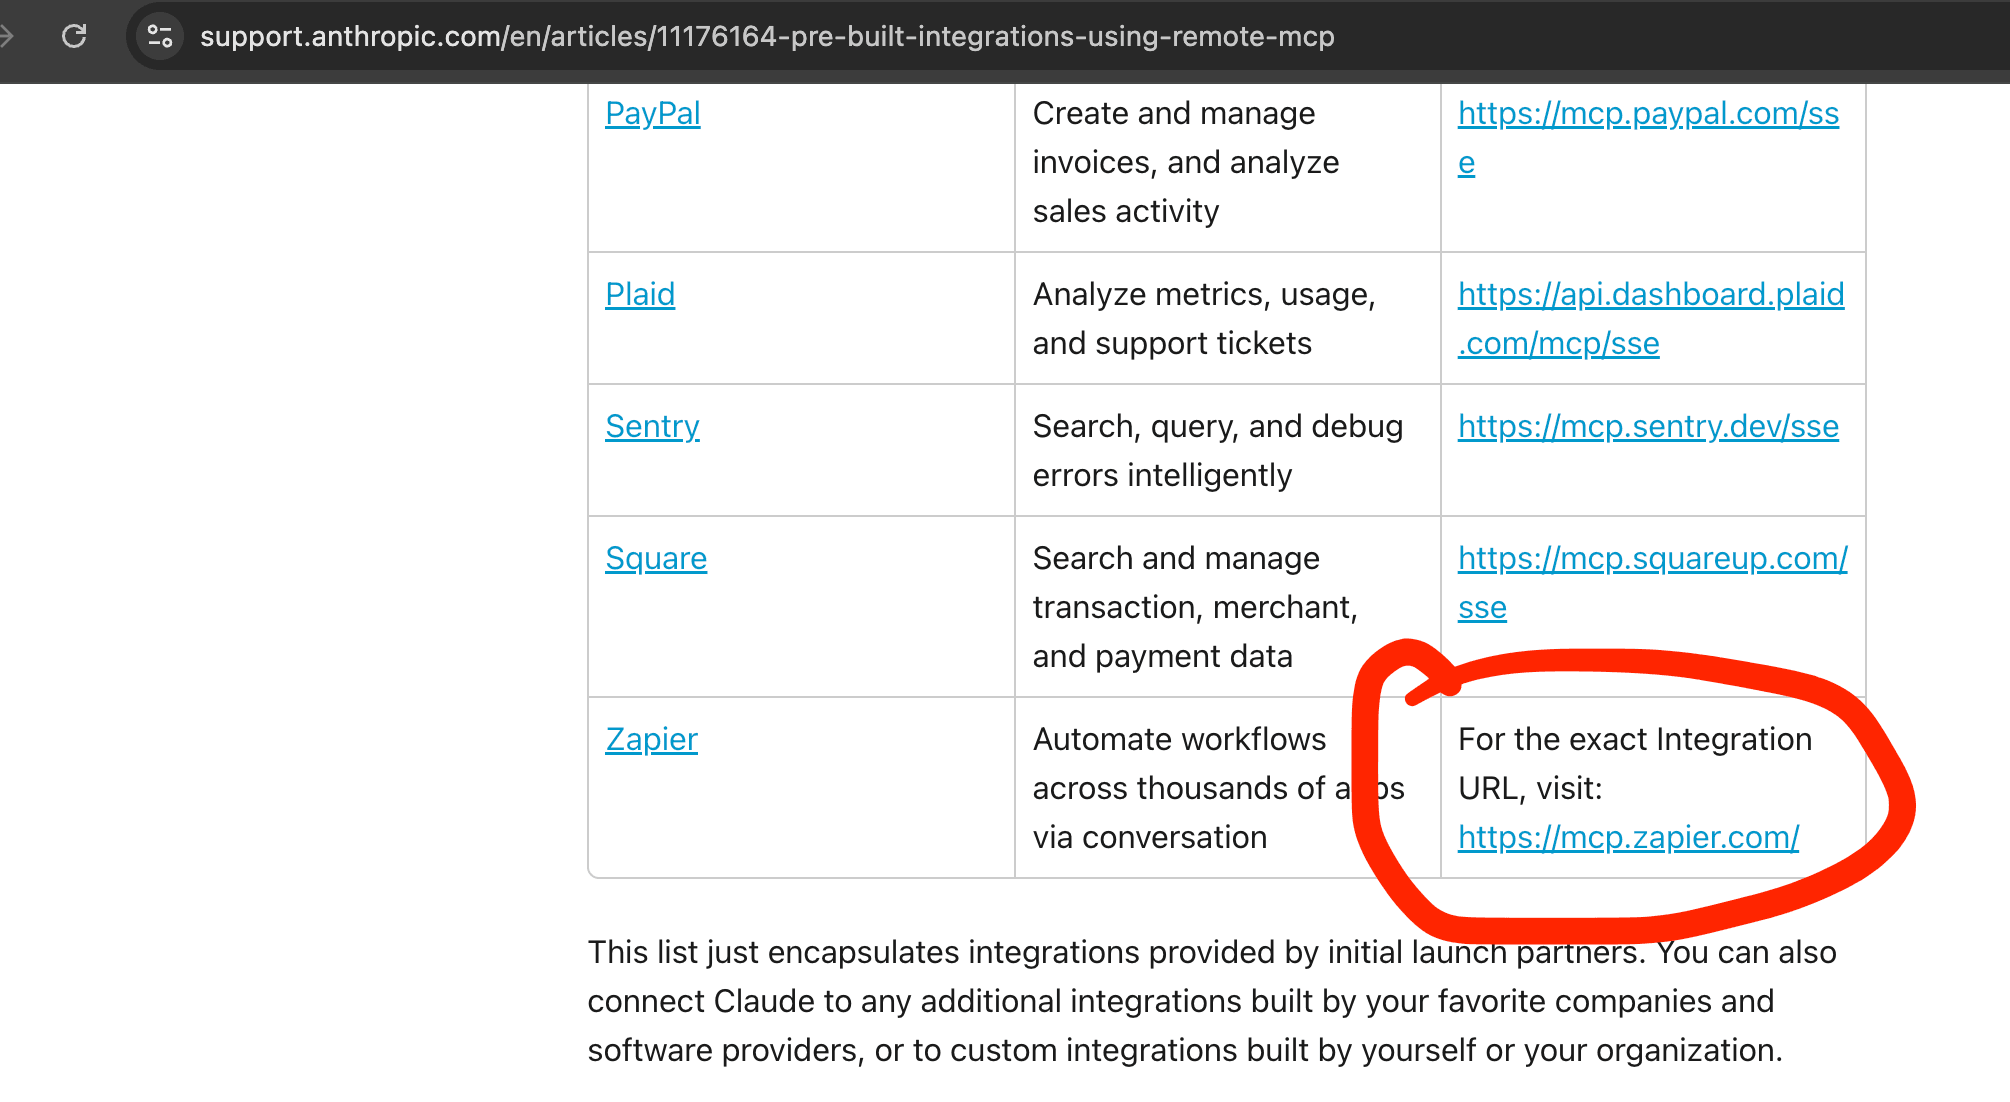Screen dimensions: 2010x1102
Task: Open the PayPal integration link
Action: [652, 113]
